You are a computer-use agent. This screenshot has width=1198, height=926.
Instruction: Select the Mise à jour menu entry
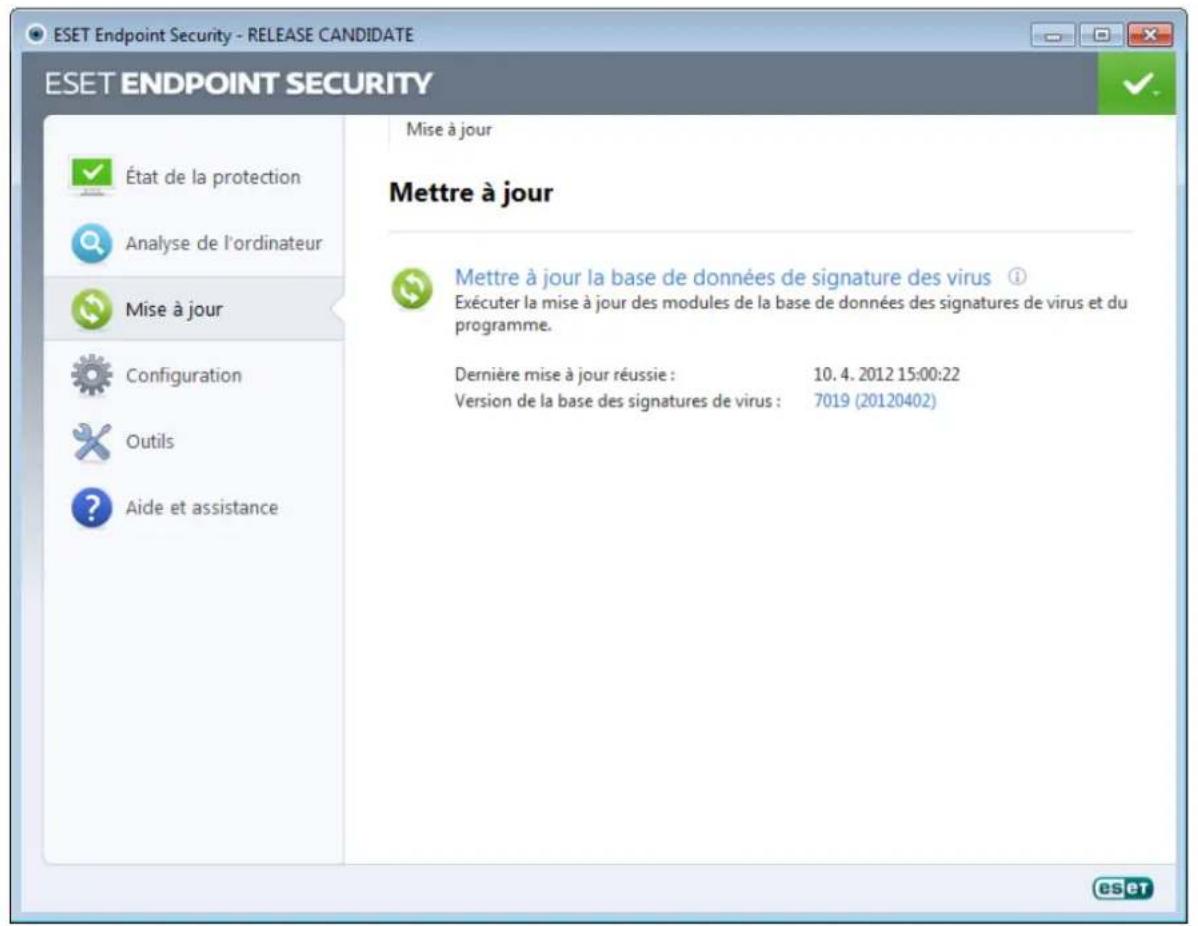pyautogui.click(x=194, y=309)
